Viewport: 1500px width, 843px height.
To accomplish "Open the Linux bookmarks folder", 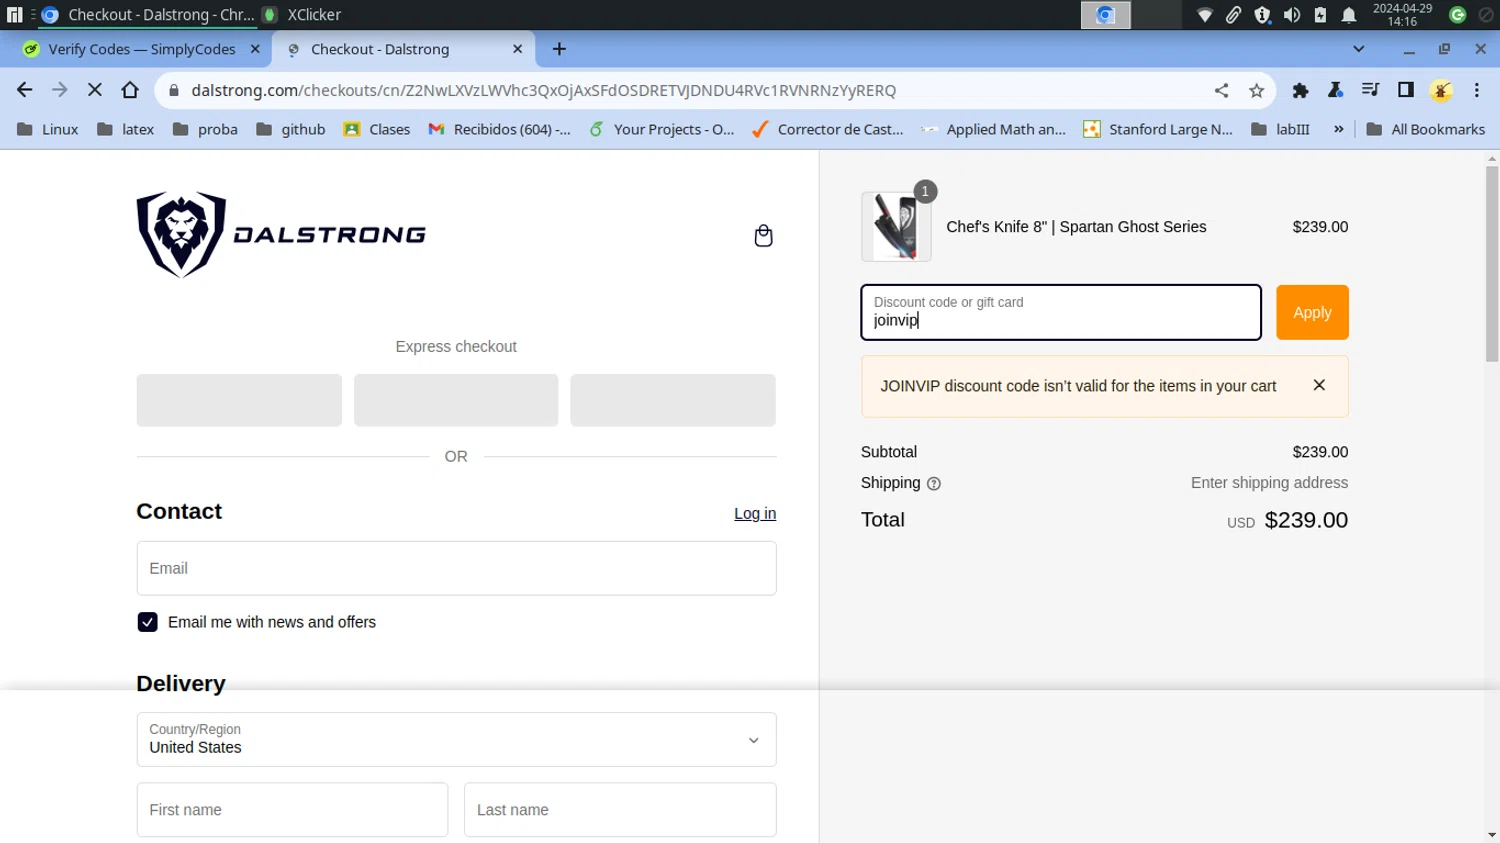I will 48,129.
